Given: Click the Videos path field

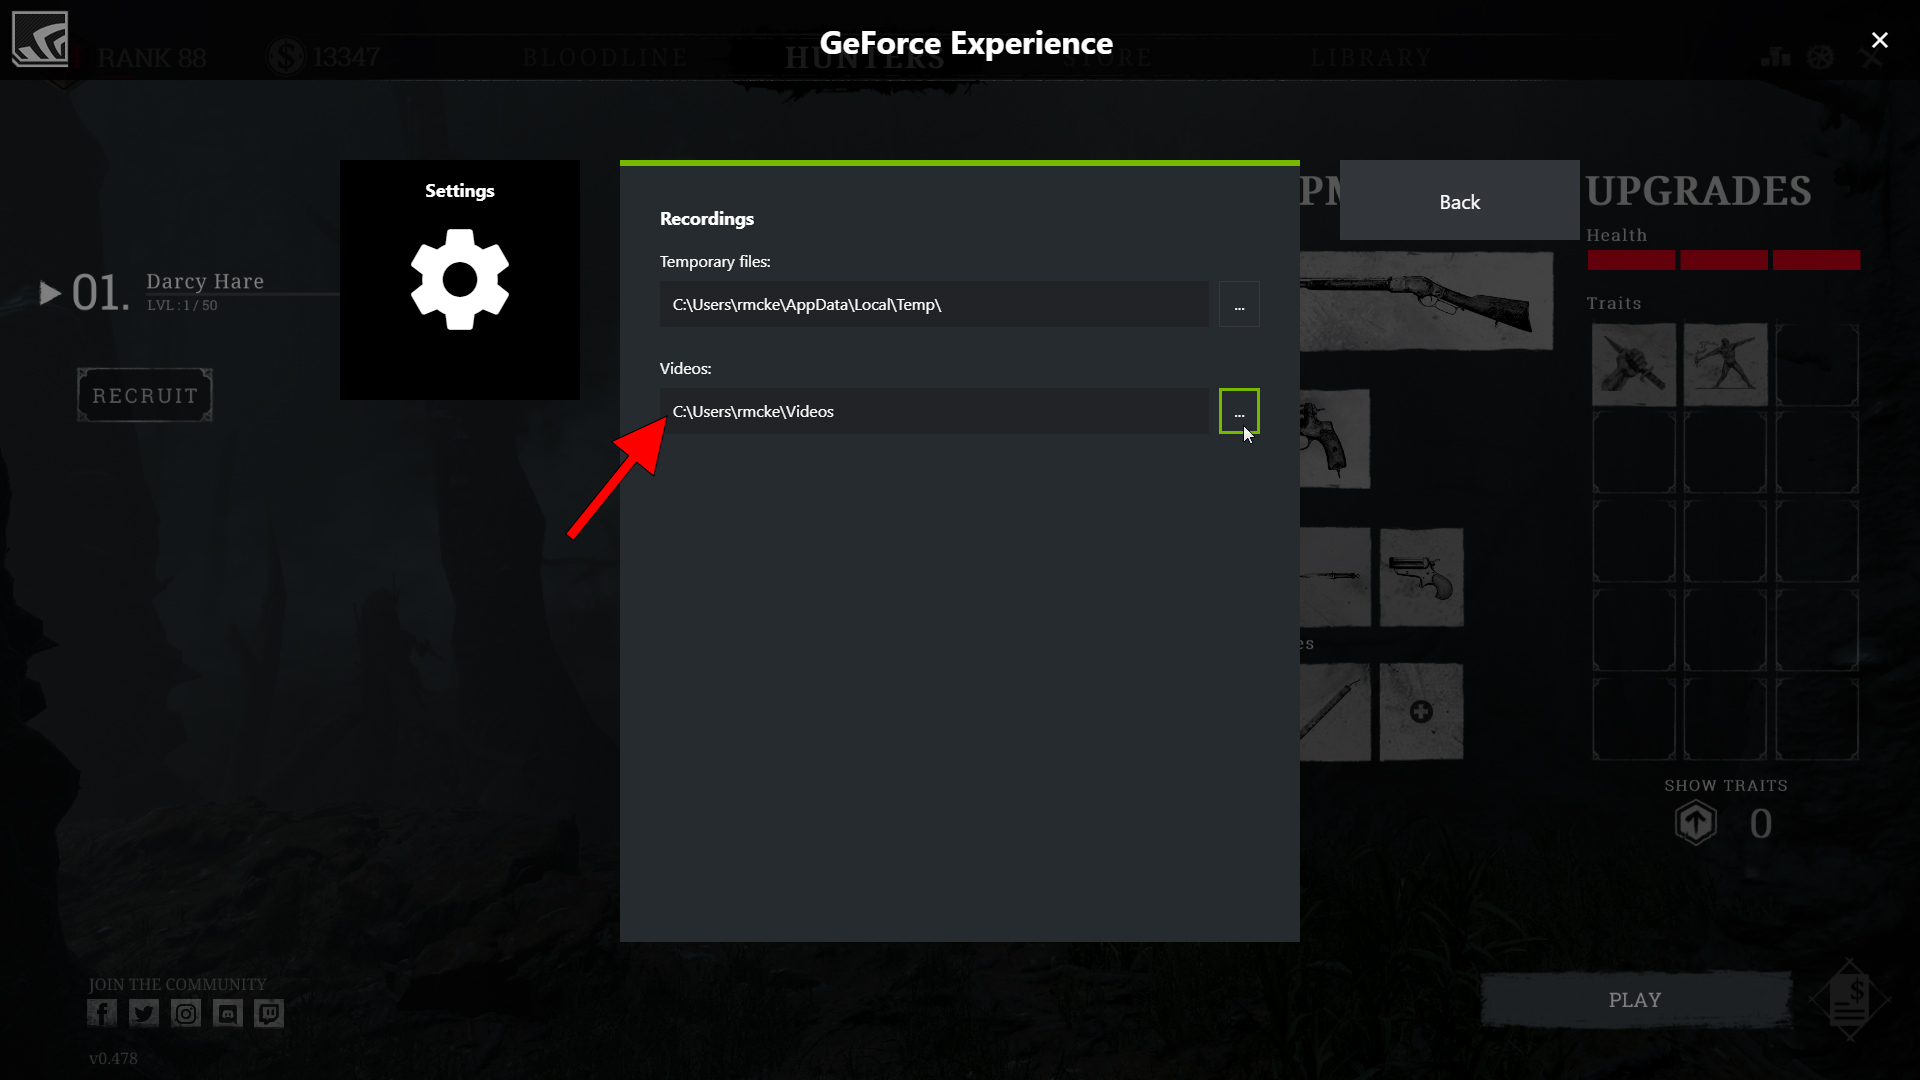Looking at the screenshot, I should [x=934, y=411].
